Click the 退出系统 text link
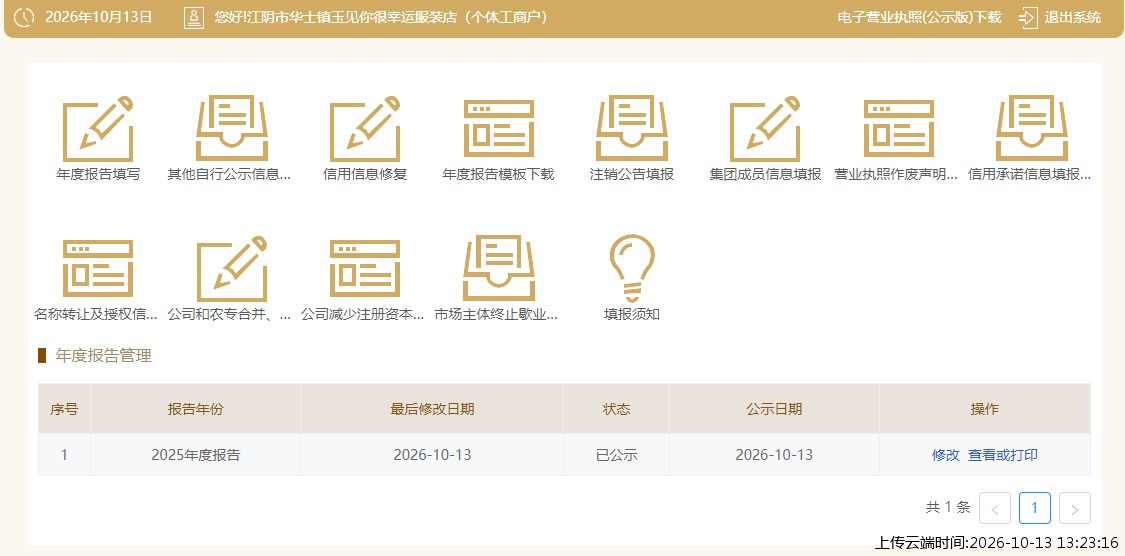 (x=1073, y=17)
